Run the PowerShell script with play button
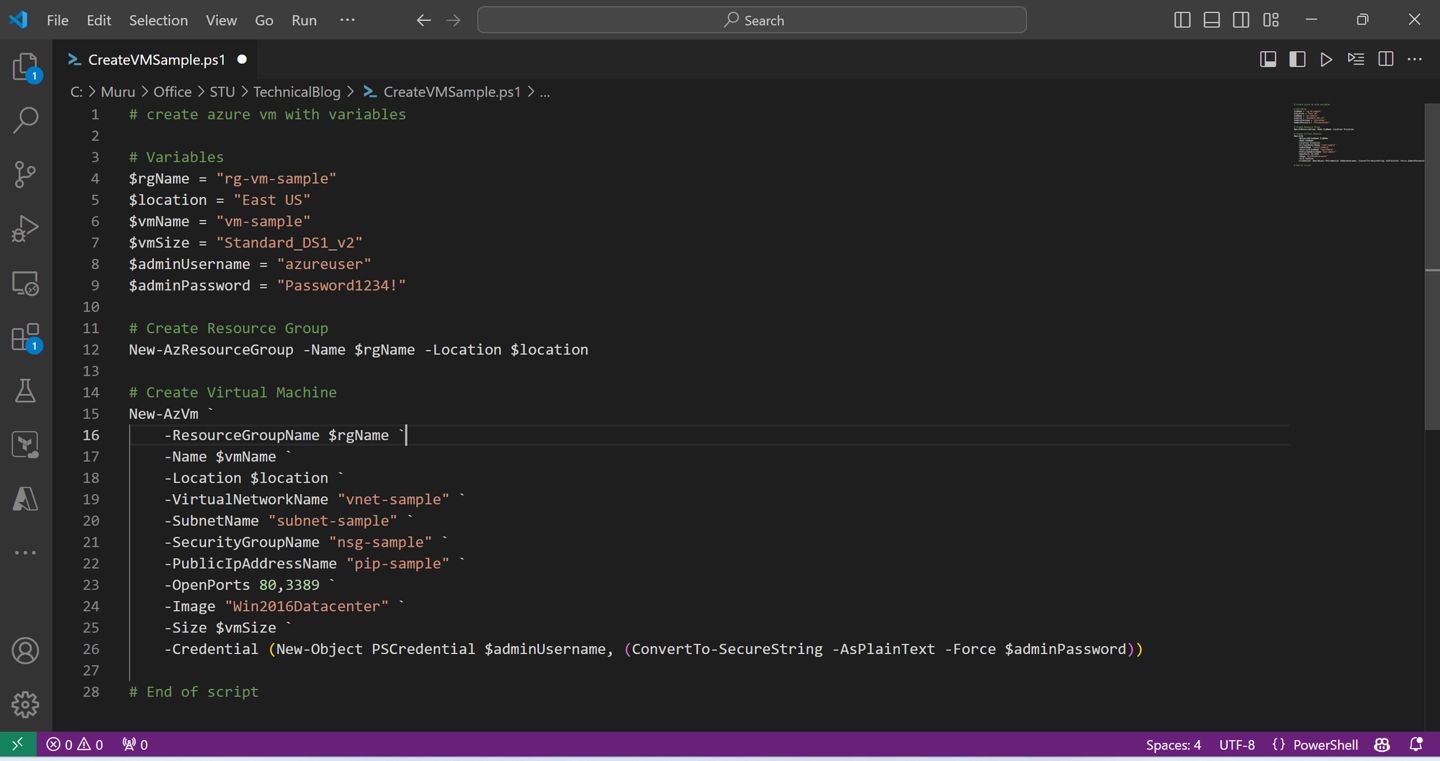The image size is (1440, 761). (1326, 60)
